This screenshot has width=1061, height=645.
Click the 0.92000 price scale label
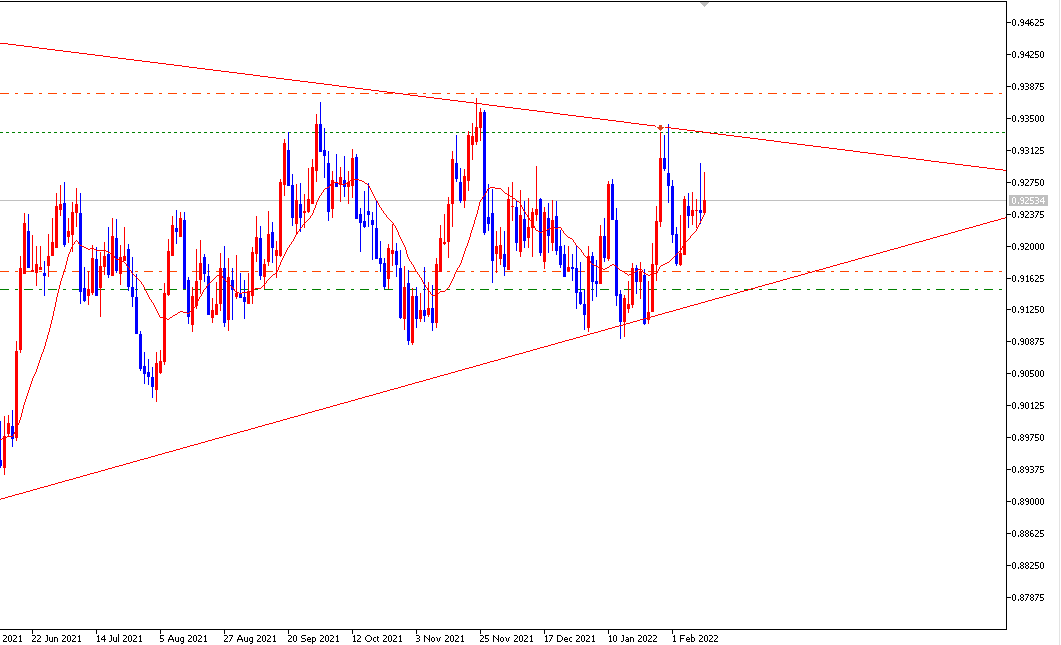click(1028, 246)
